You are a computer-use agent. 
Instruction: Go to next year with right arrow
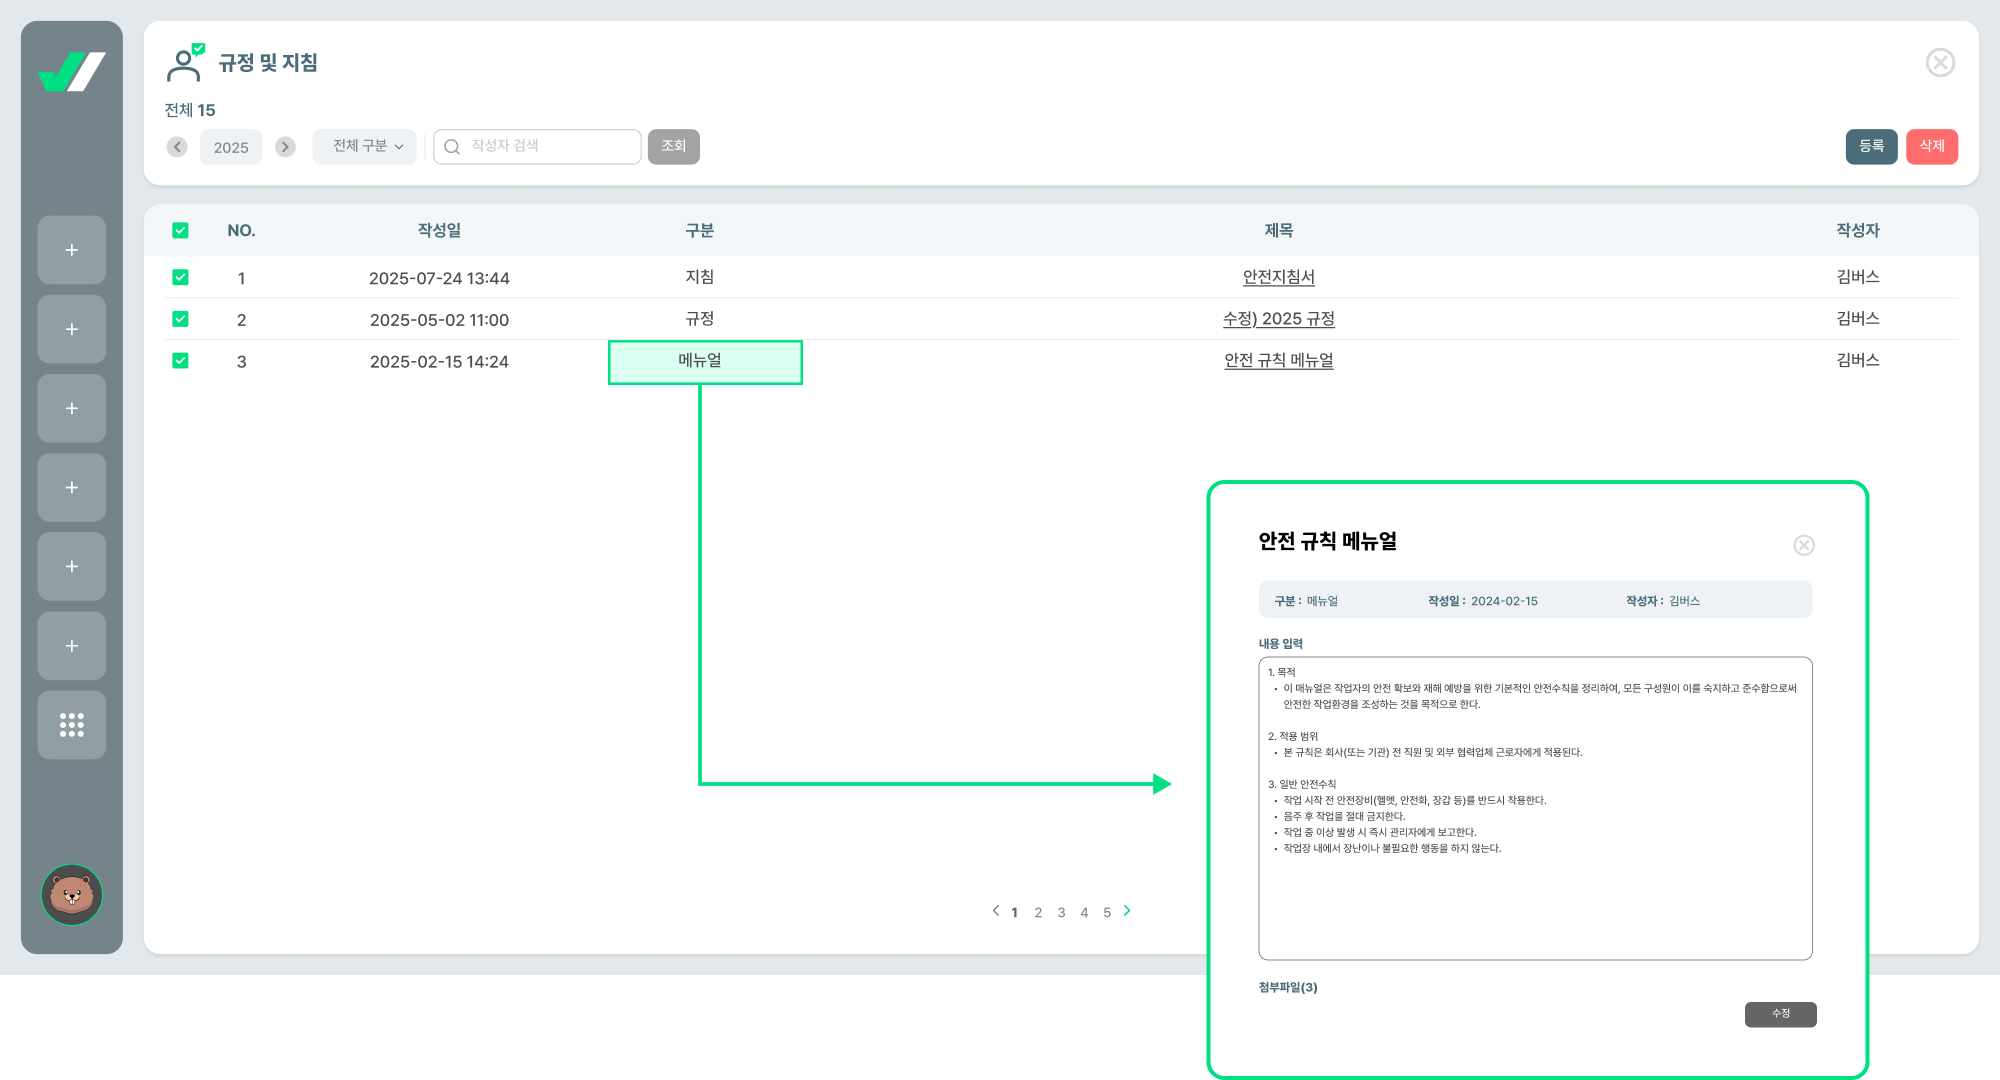[x=285, y=147]
